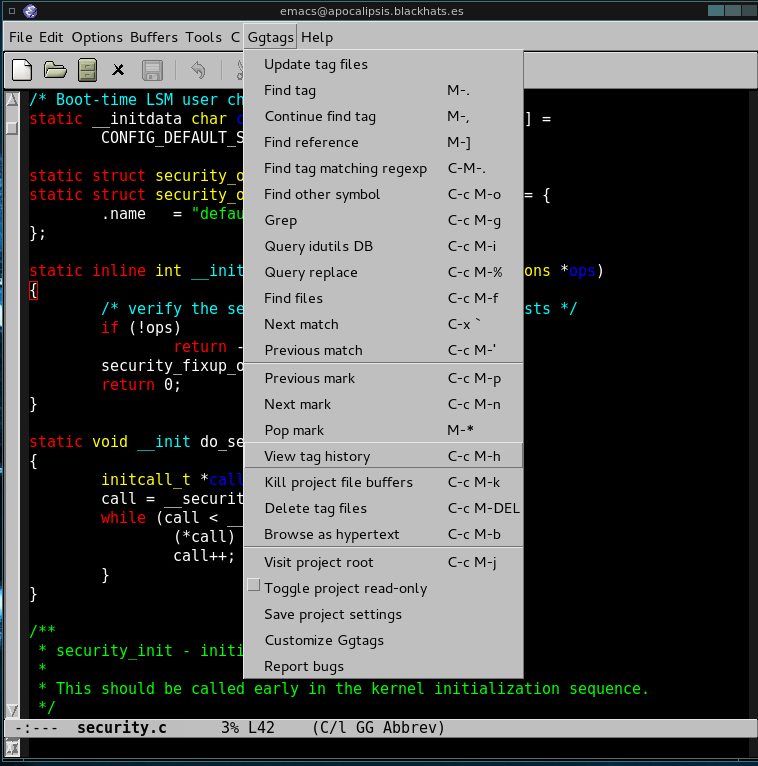Choose Find other symbol
Screen dimensions: 758x766
[x=383, y=194]
